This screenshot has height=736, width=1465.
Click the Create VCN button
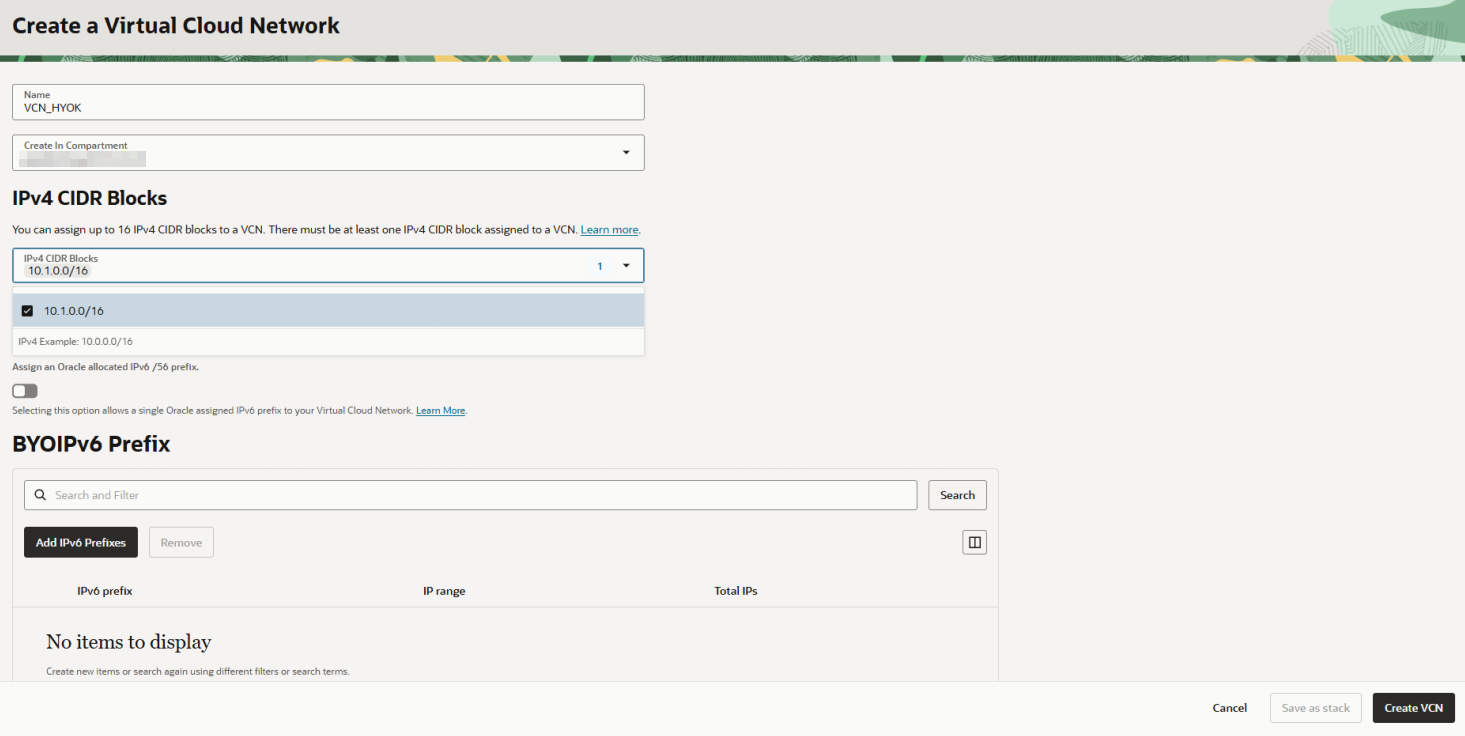tap(1413, 708)
